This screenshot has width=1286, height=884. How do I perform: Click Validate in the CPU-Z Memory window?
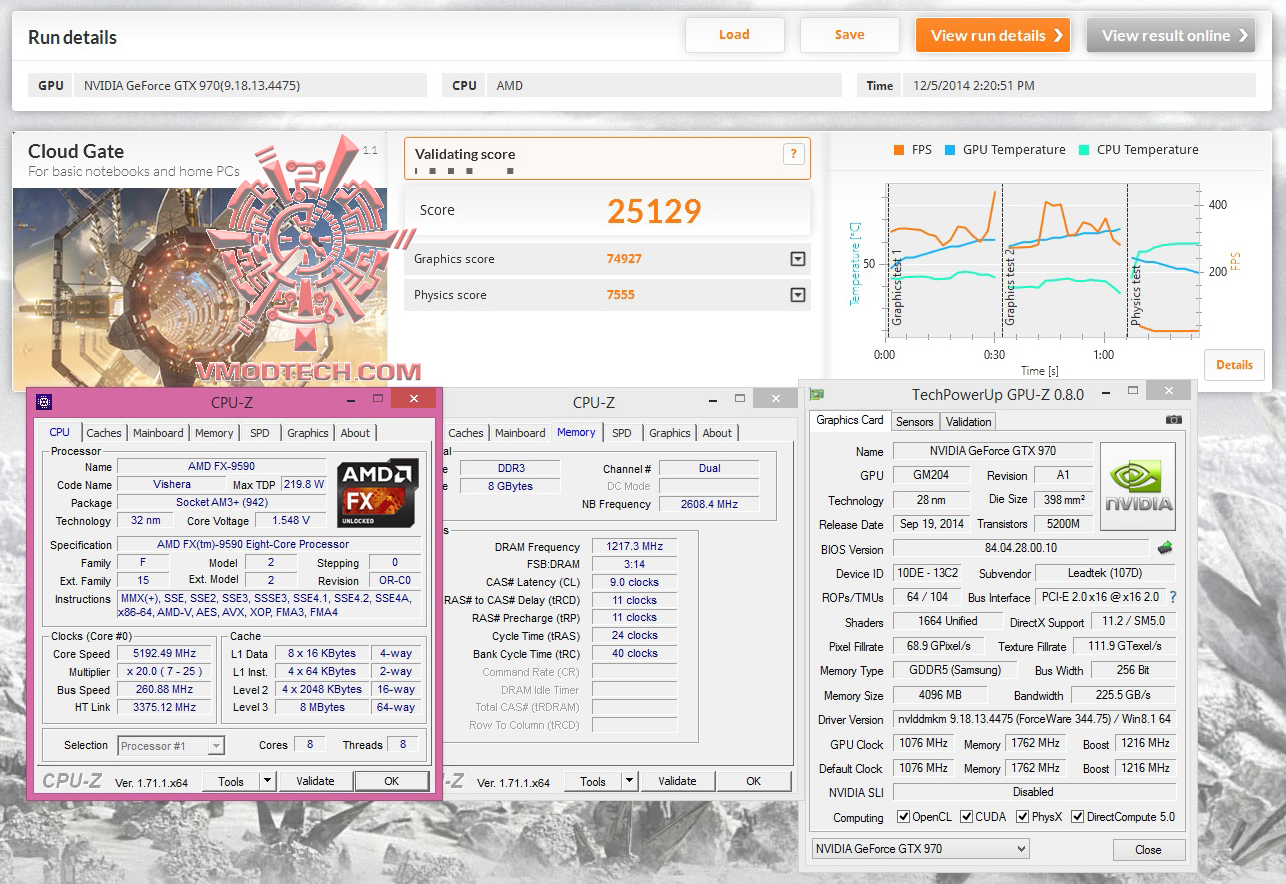(677, 781)
